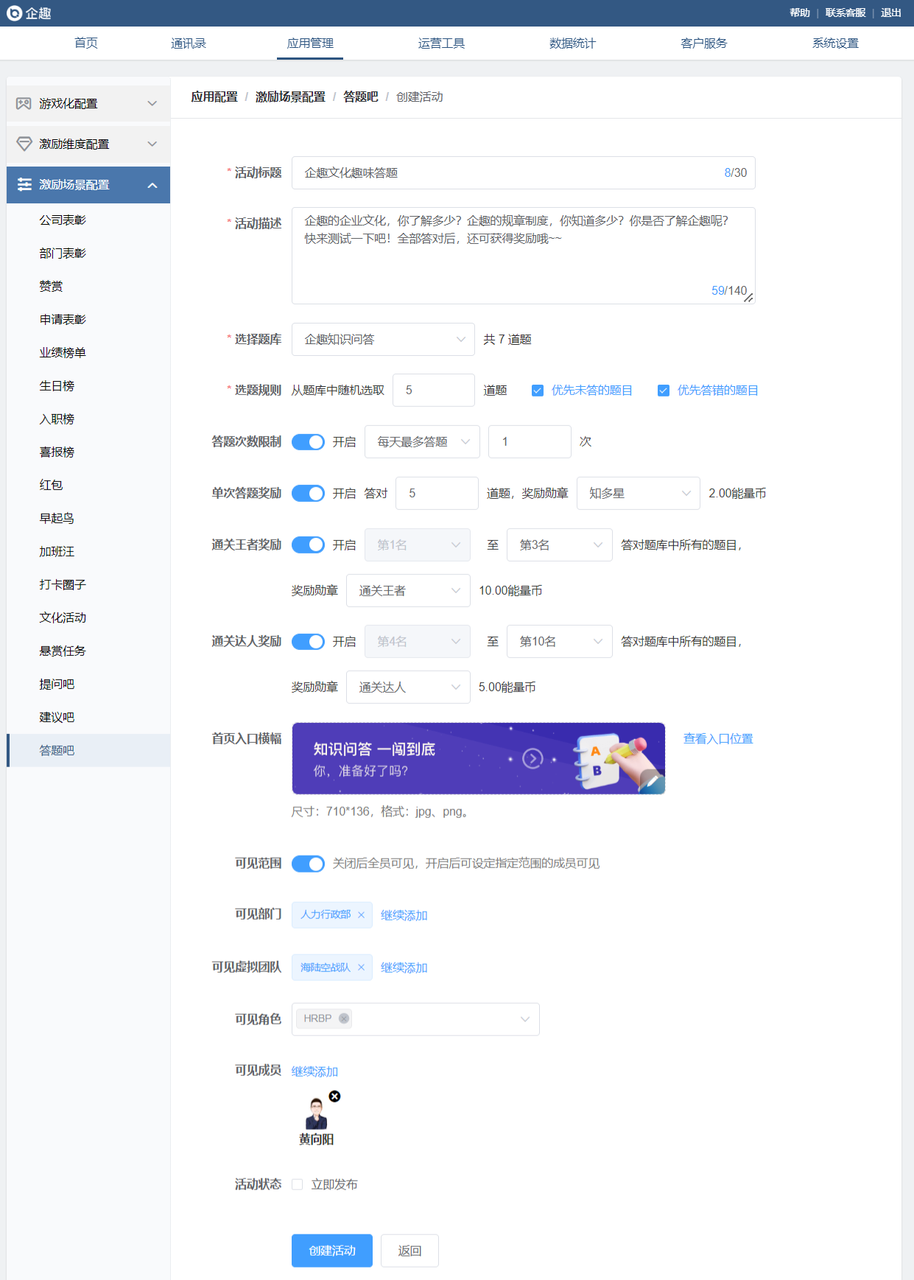Click the 游戏化配置 sidebar icon
Viewport: 914px width, 1280px height.
[x=24, y=104]
